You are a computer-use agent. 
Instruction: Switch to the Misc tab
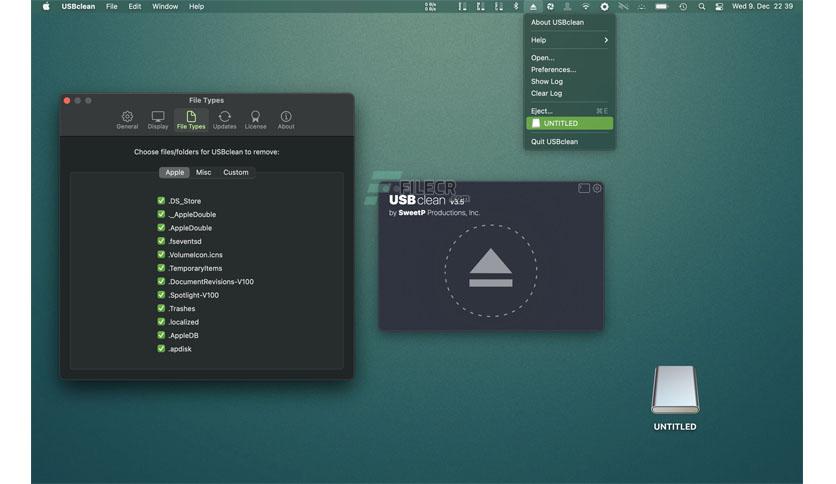click(x=203, y=172)
